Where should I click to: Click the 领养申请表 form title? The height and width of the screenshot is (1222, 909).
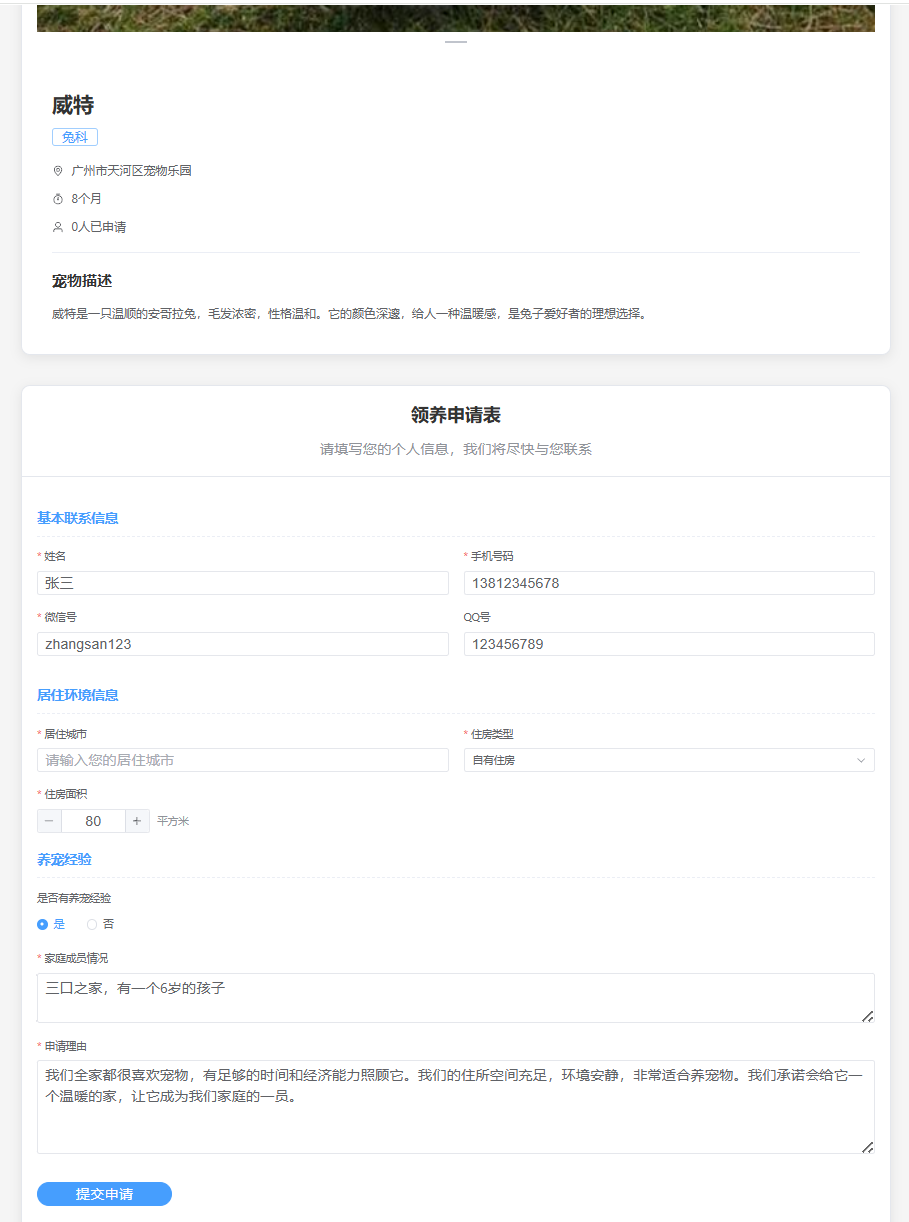pyautogui.click(x=456, y=415)
